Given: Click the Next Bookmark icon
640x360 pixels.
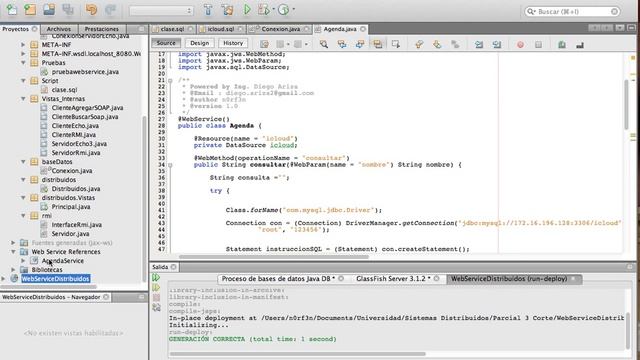Looking at the screenshot, I should [437, 44].
